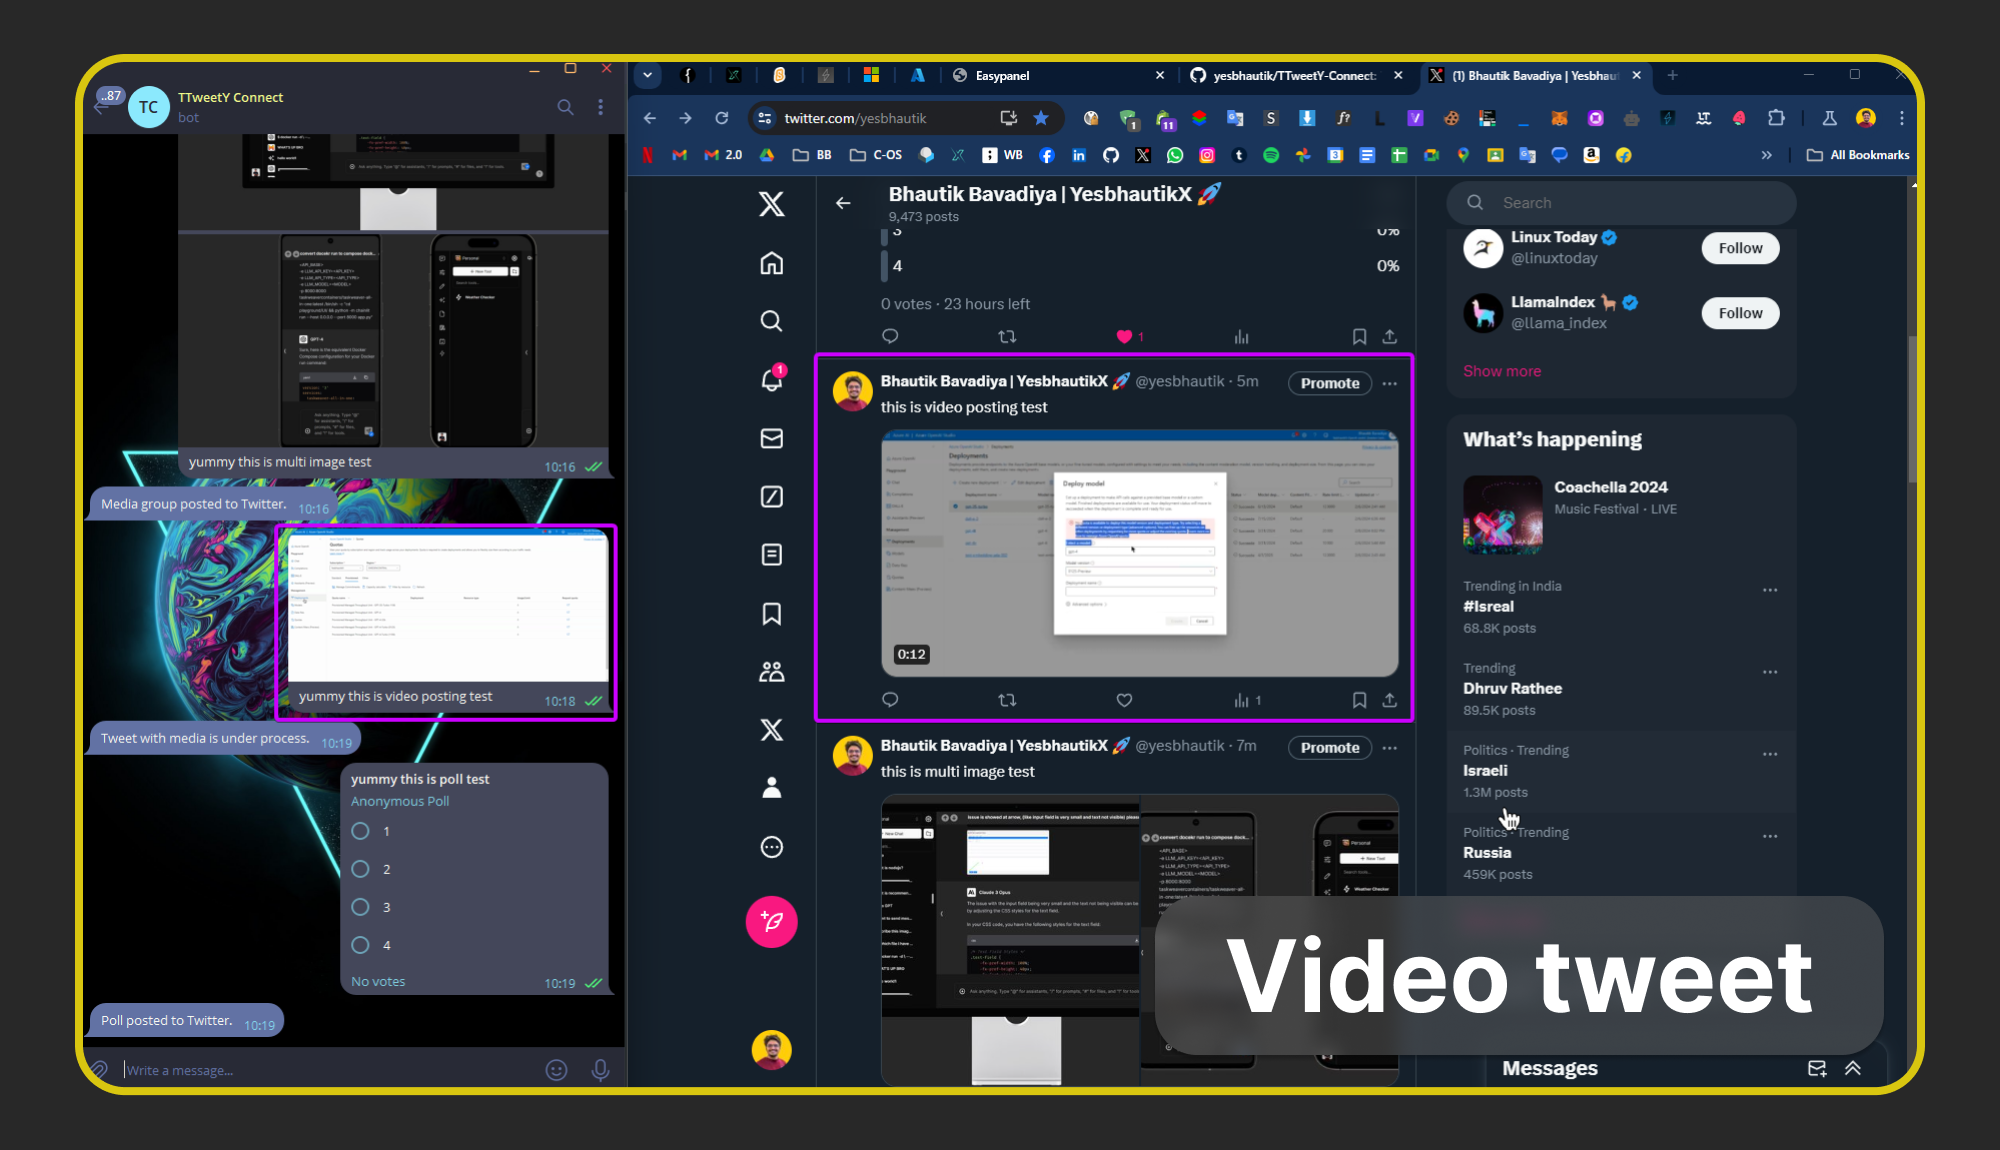Select poll option 1 radio button
The width and height of the screenshot is (2000, 1150).
361,831
